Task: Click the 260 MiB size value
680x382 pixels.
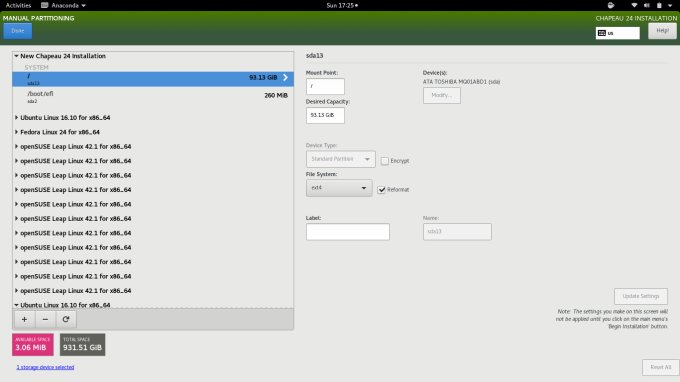Action: (276, 95)
